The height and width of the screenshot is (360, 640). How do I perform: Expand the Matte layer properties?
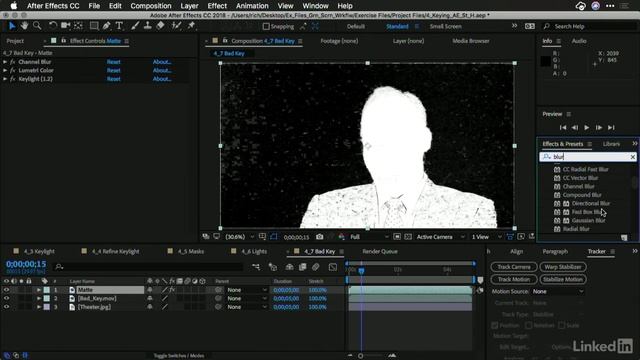click(x=39, y=290)
